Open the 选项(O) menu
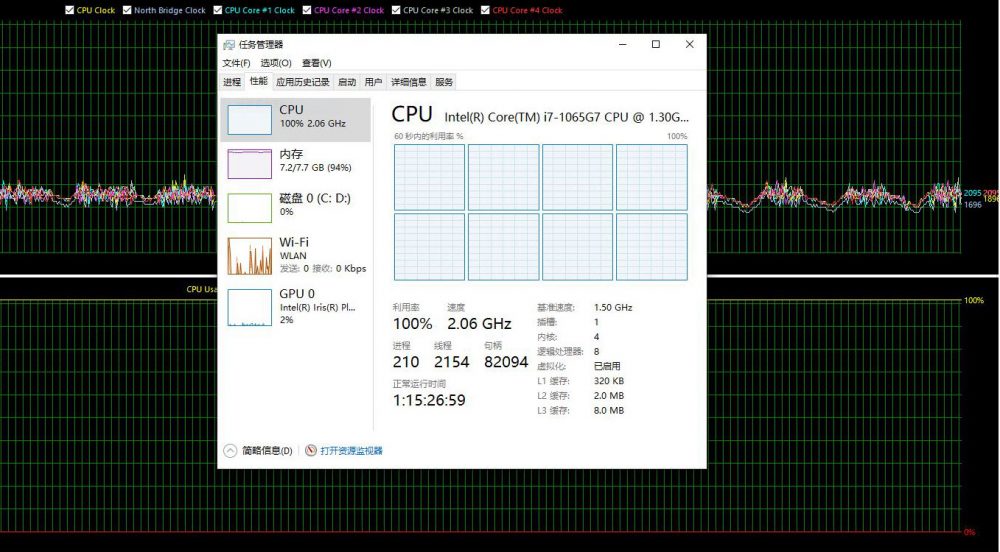Screen dimensions: 1000x552 click(x=276, y=63)
